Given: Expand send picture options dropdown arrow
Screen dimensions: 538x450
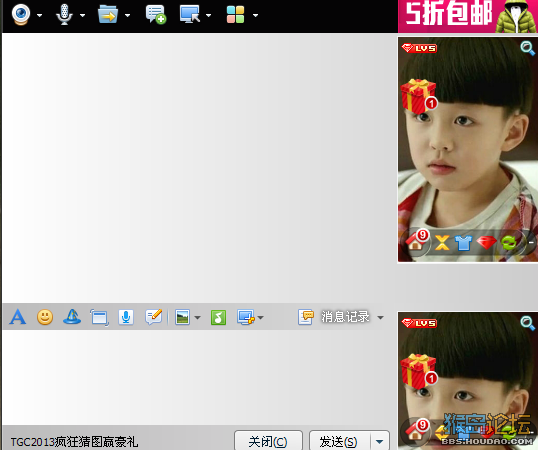Looking at the screenshot, I should click(197, 318).
